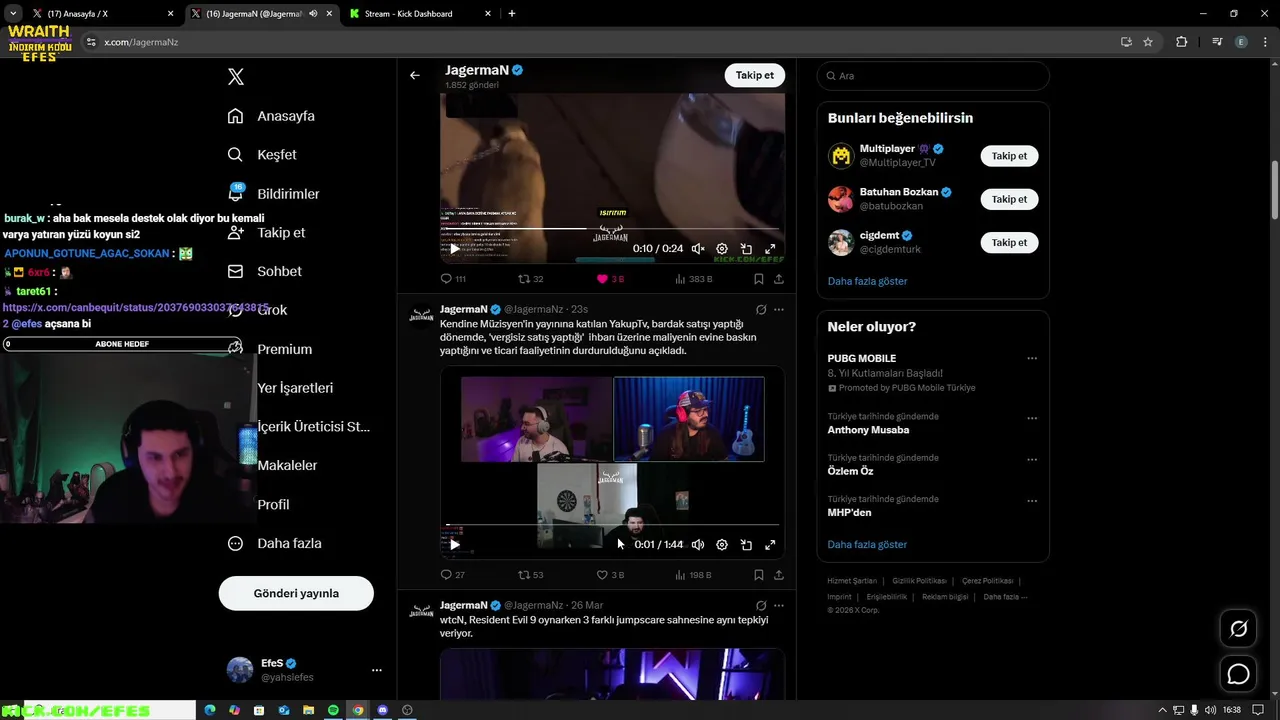
Task: Unlike the top post heart
Action: pyautogui.click(x=602, y=279)
